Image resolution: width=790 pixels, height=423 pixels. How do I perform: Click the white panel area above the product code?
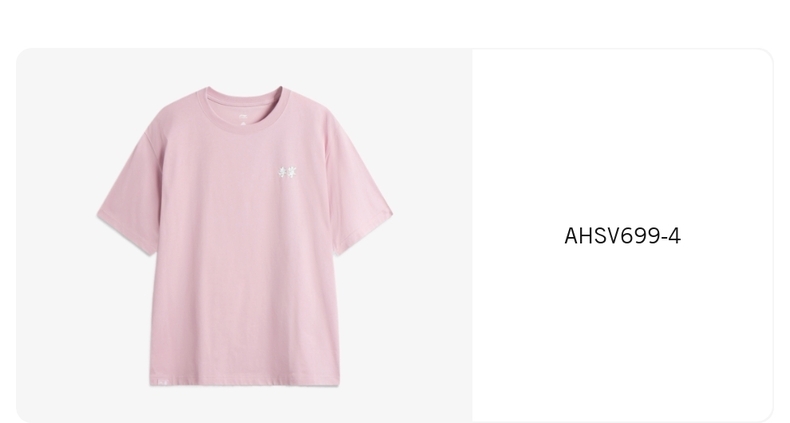(x=622, y=136)
